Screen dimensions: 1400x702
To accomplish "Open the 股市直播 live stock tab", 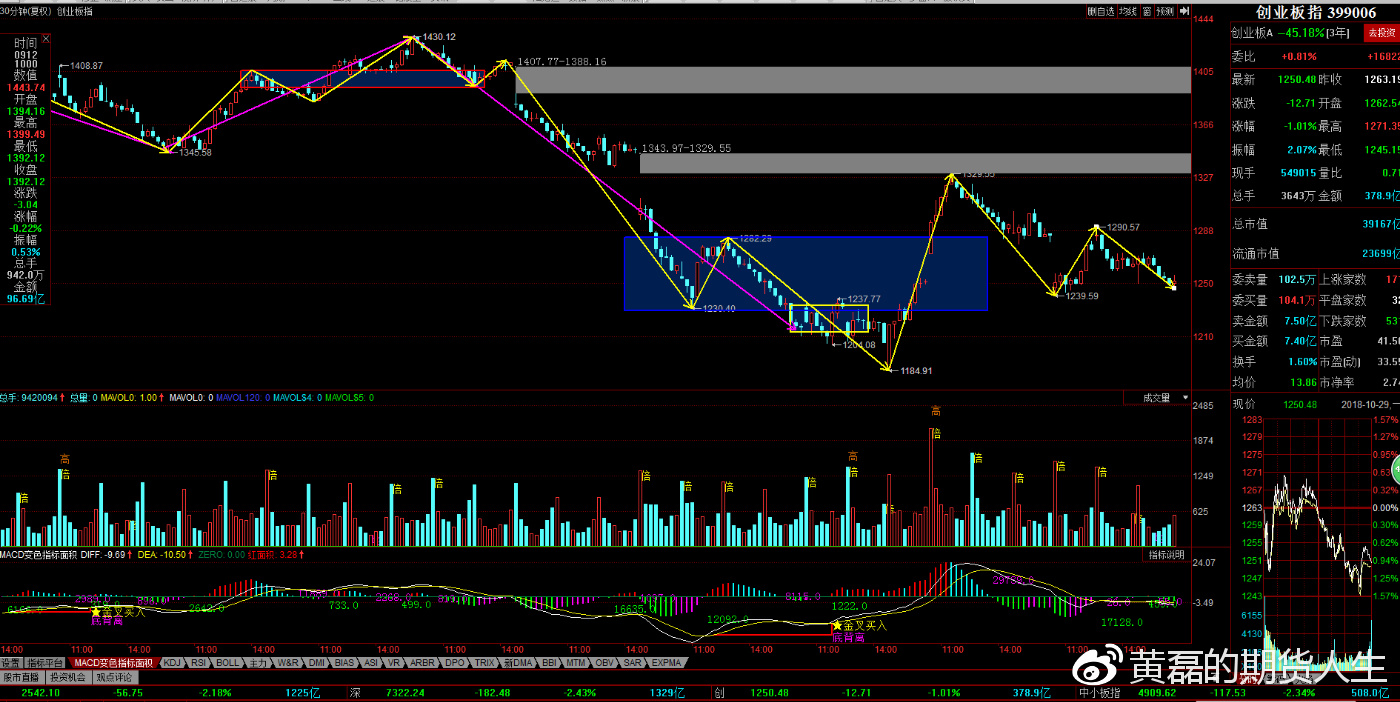I will tap(21, 677).
